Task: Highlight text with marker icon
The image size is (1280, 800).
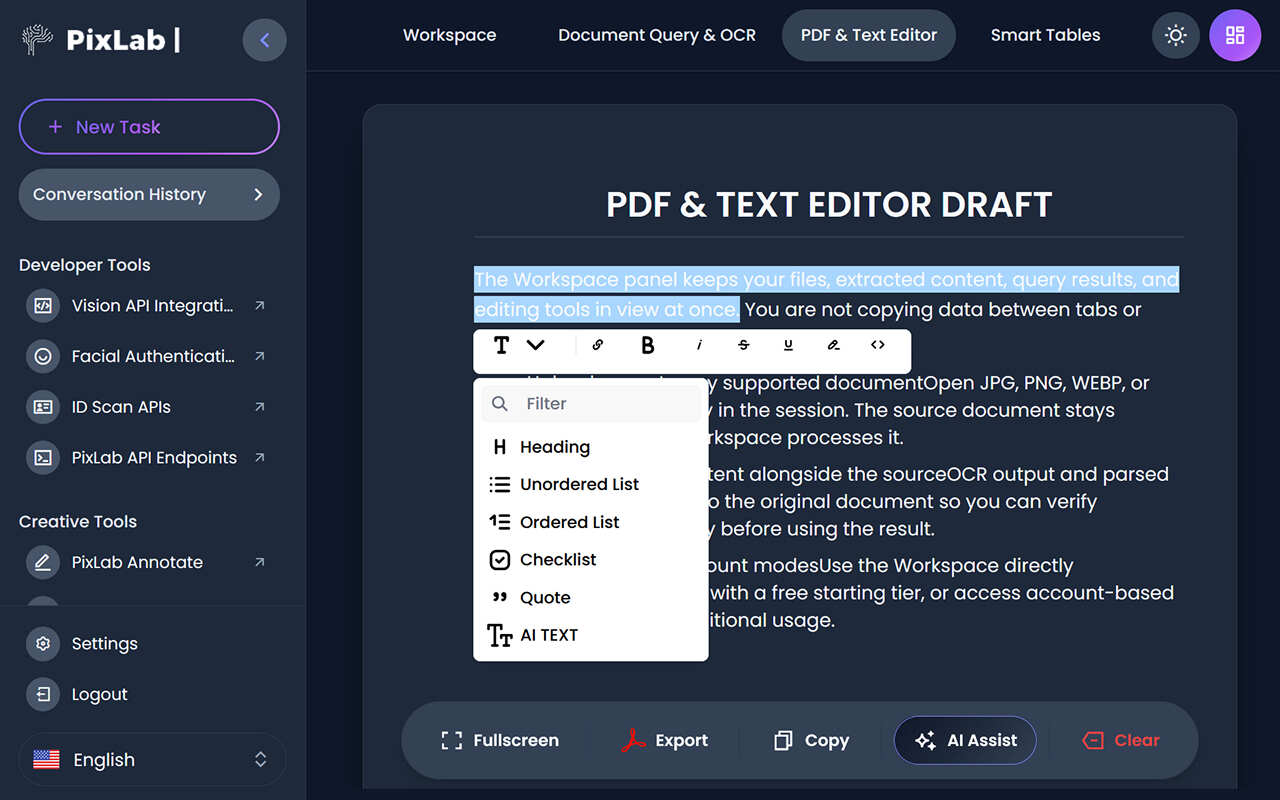Action: [833, 345]
